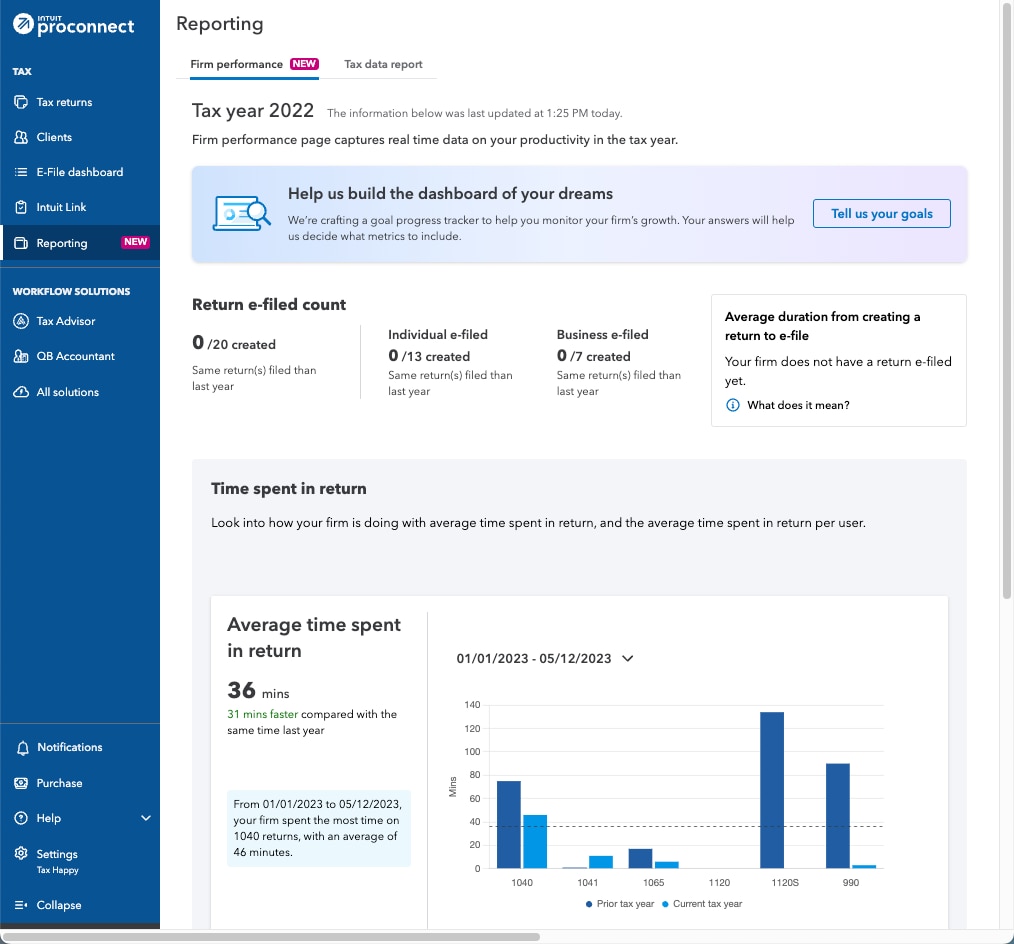Click the Reporting icon in sidebar
This screenshot has height=944, width=1014.
point(21,243)
